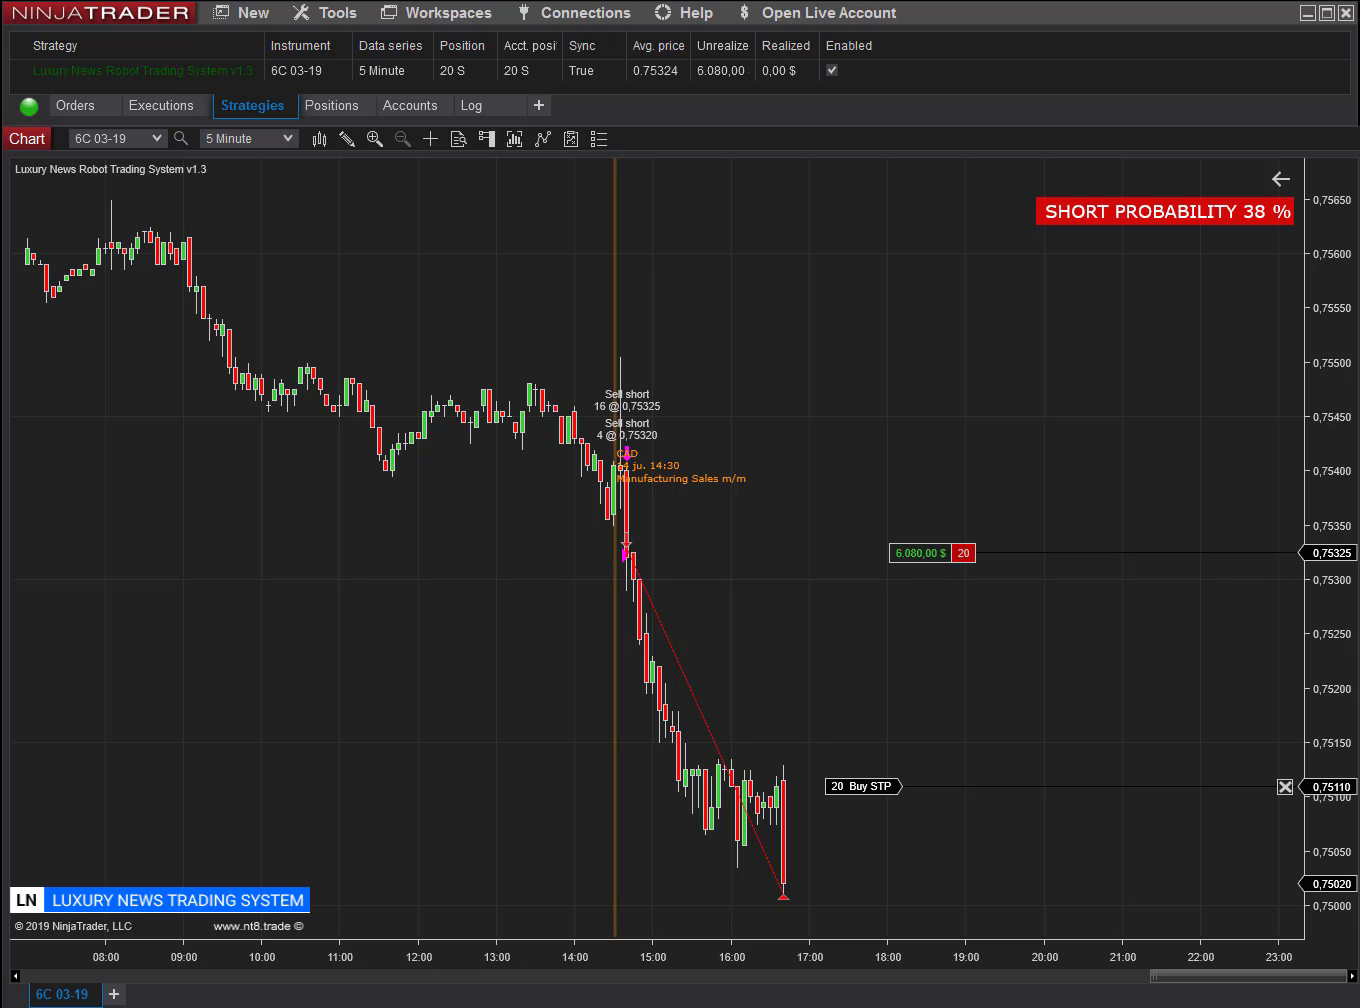Open the strategies icon in chart toolbar
The width and height of the screenshot is (1360, 1008).
click(x=571, y=139)
